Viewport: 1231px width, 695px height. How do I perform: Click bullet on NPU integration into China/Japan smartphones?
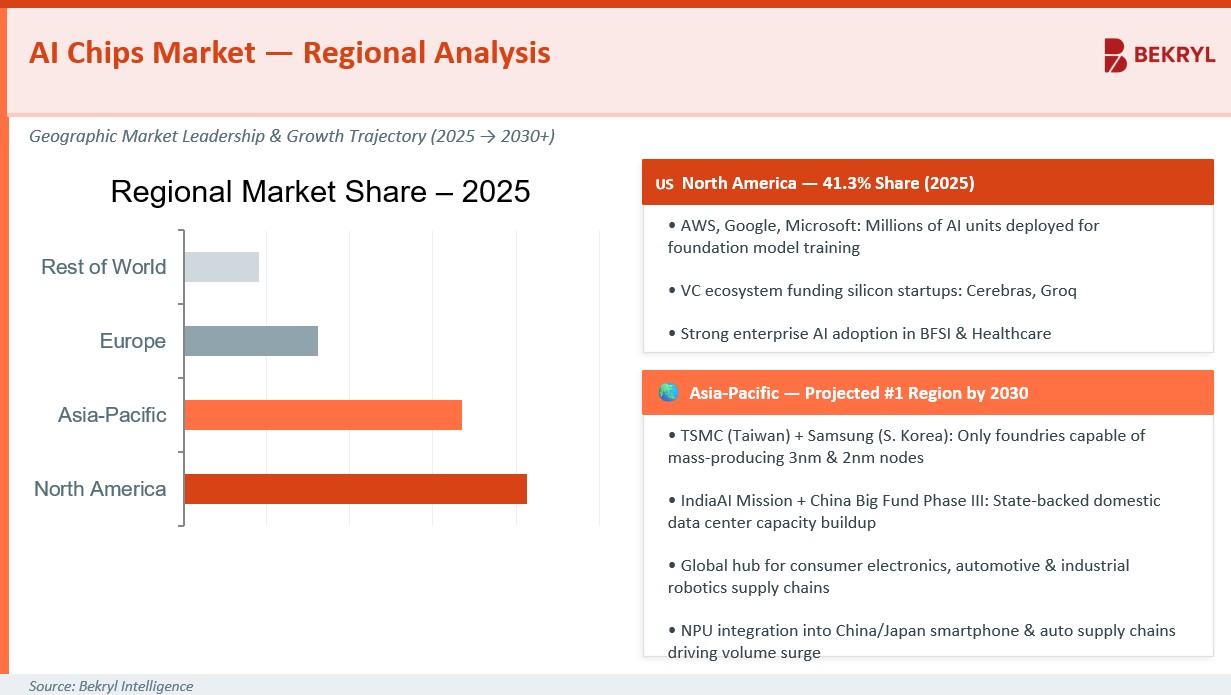tap(921, 641)
